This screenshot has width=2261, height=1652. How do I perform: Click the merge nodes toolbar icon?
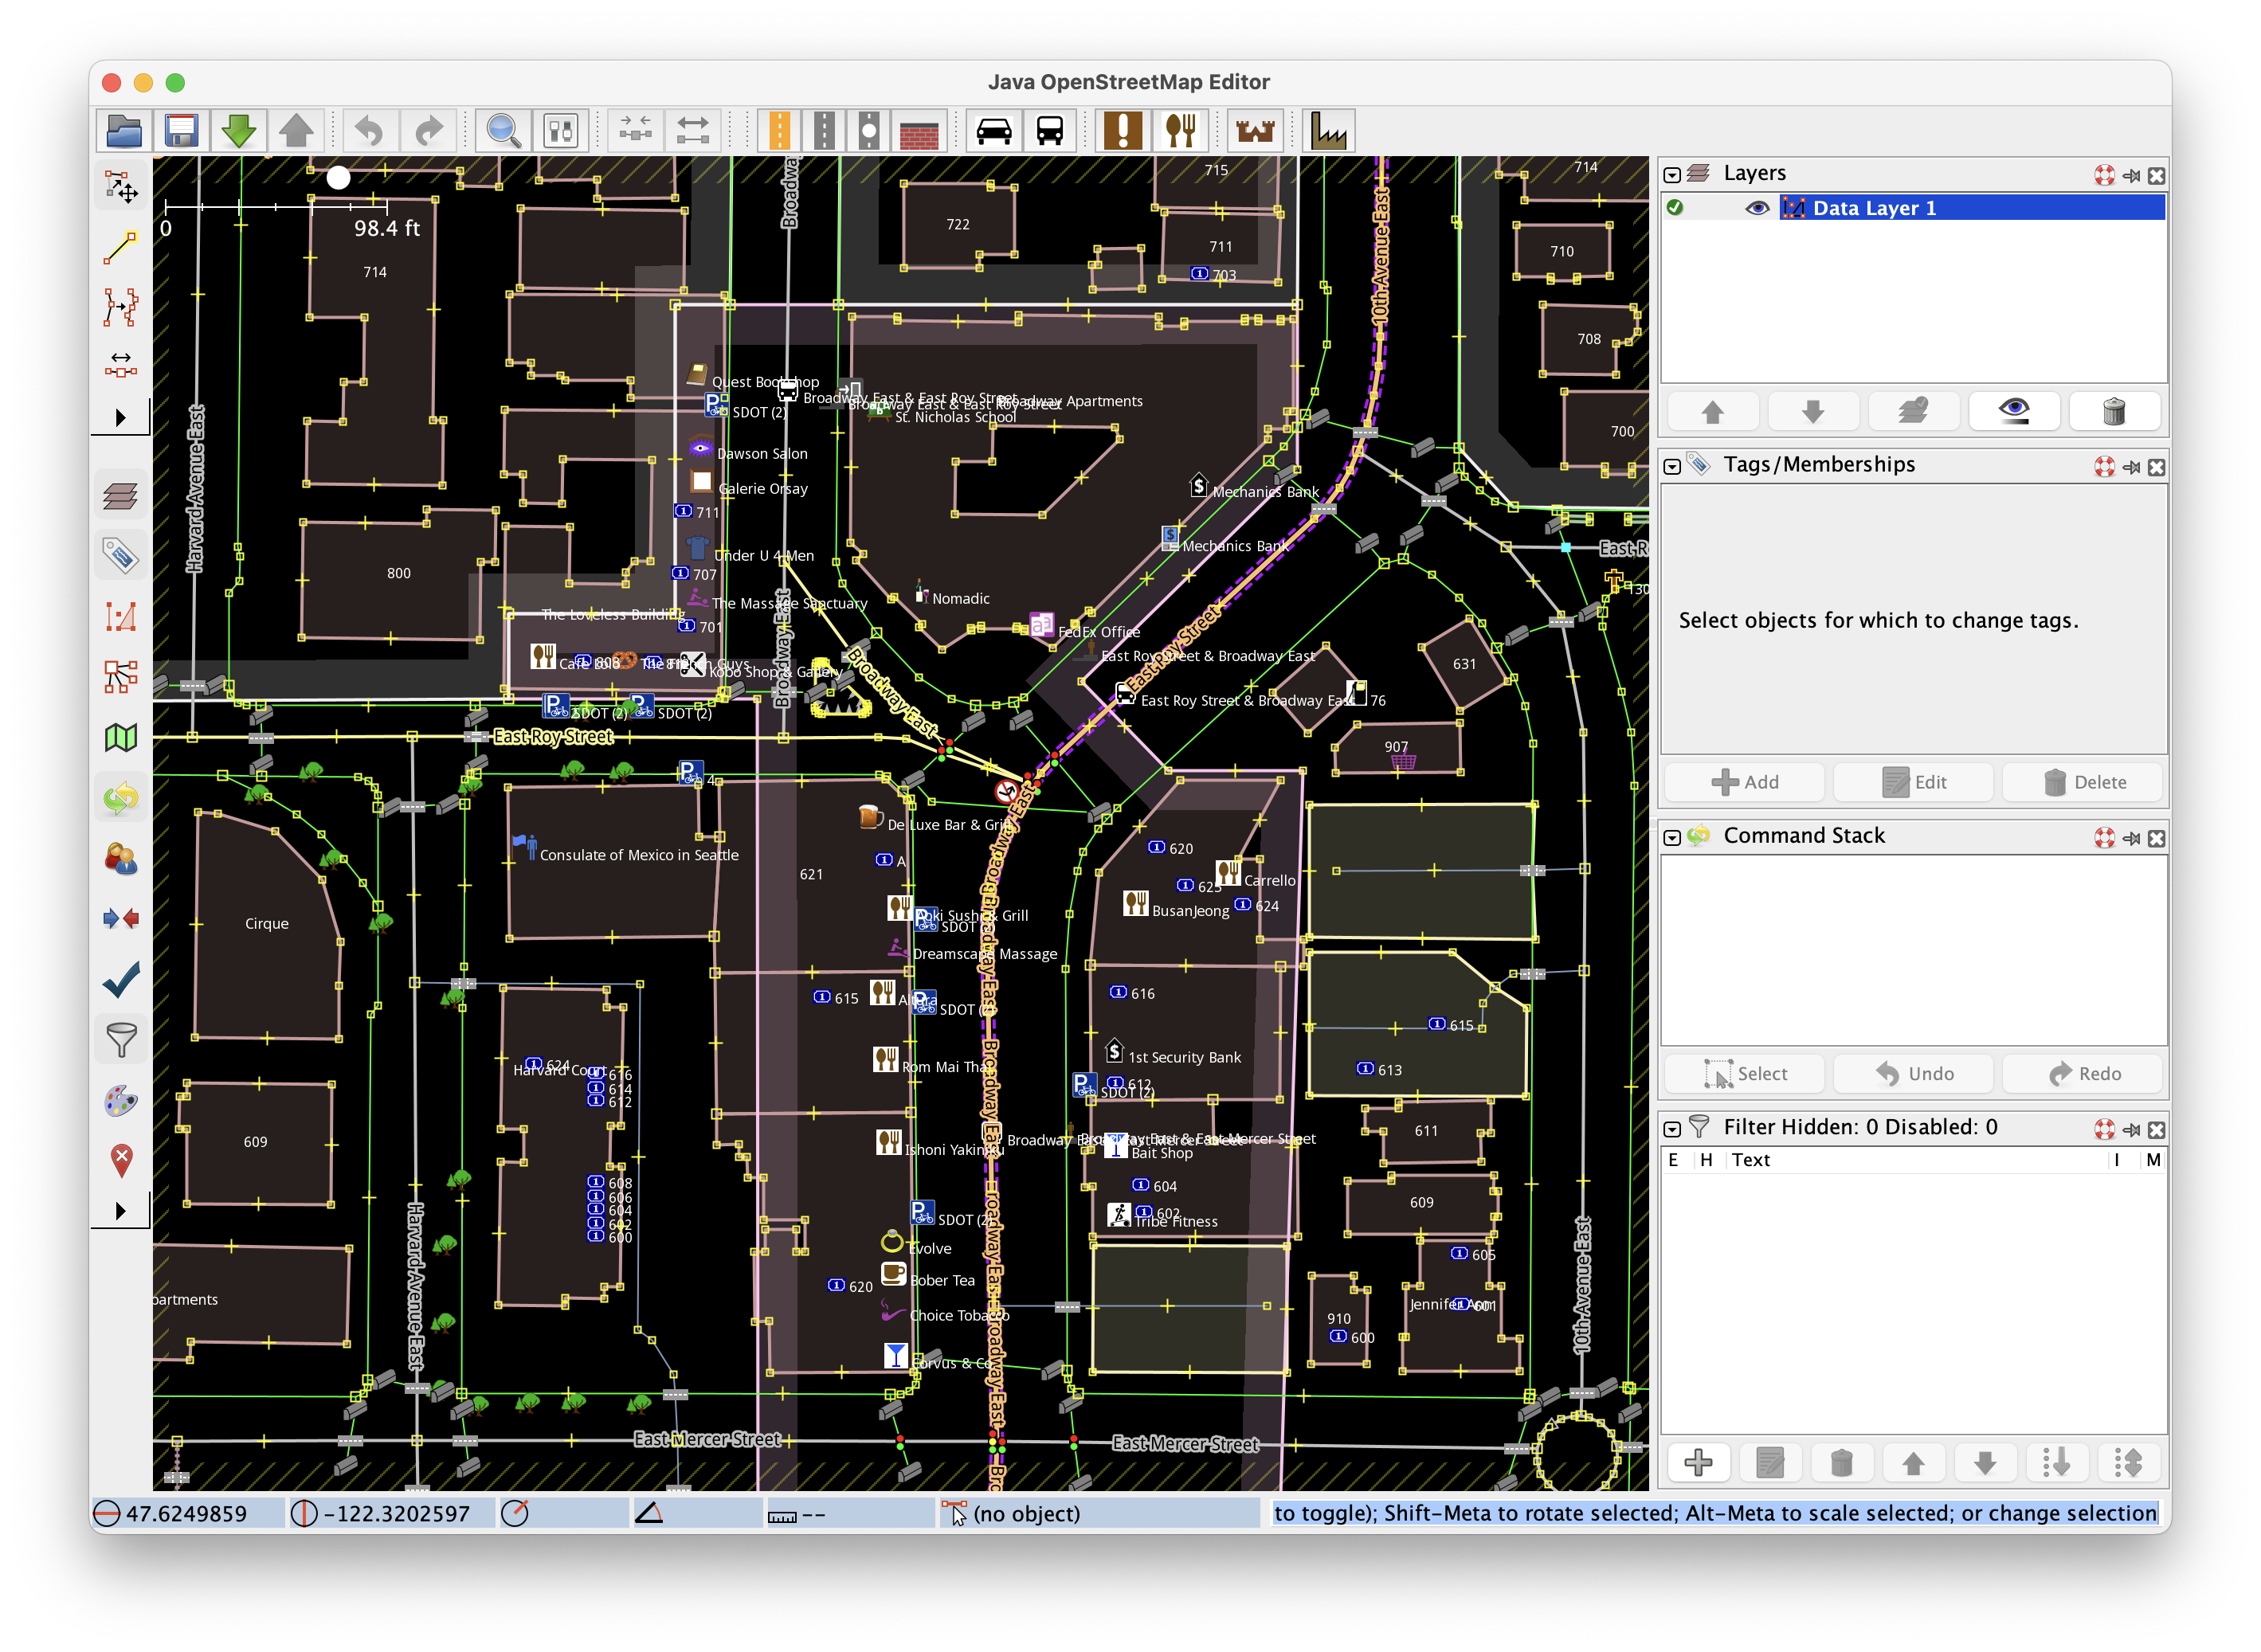click(x=635, y=131)
